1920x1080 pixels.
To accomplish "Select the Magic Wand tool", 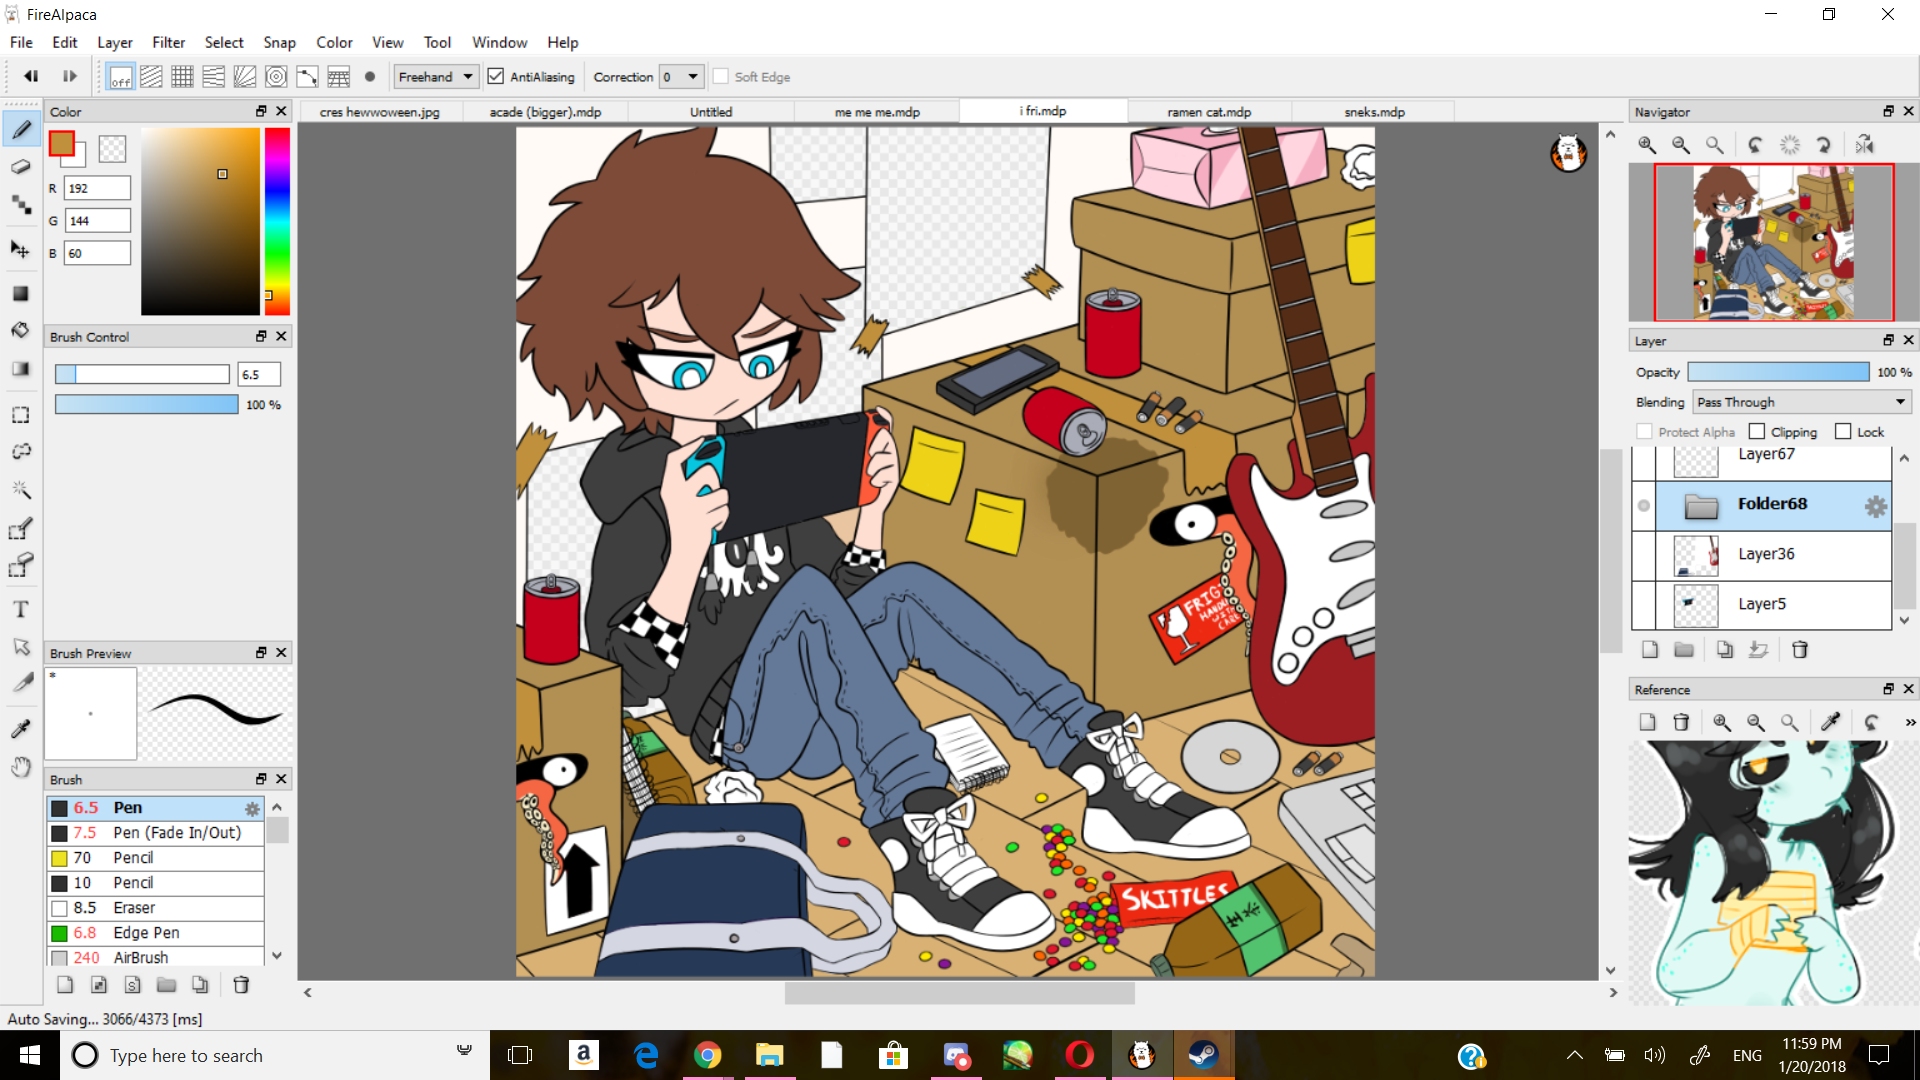I will tap(21, 490).
